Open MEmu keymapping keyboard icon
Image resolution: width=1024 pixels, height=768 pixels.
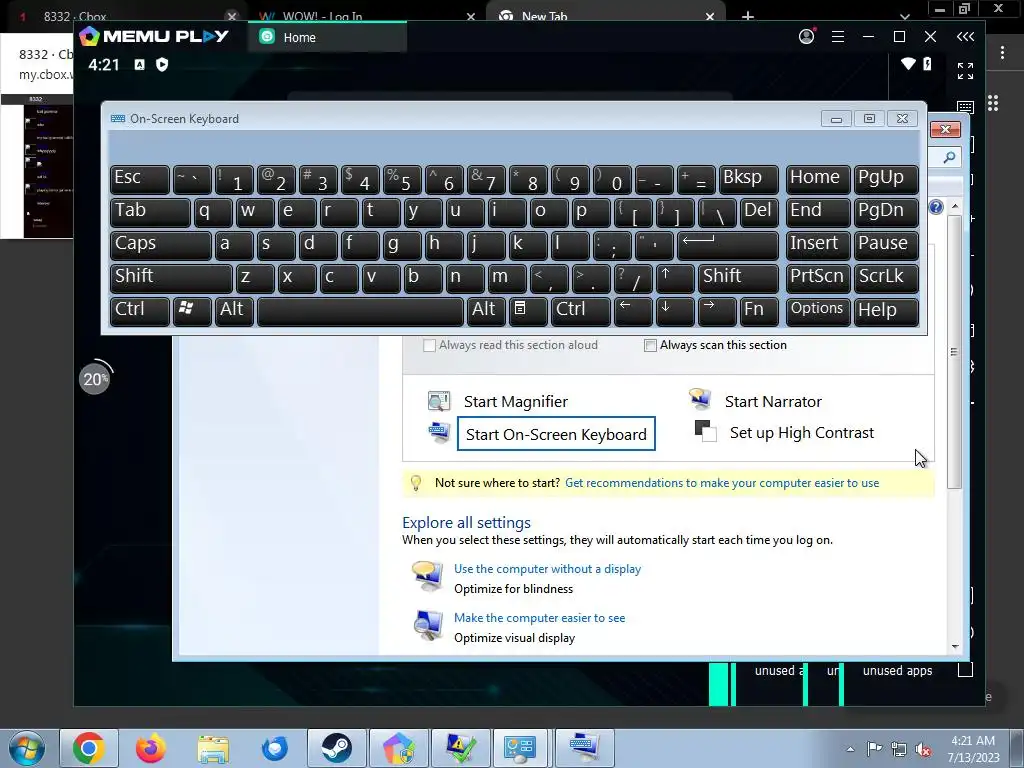click(965, 107)
